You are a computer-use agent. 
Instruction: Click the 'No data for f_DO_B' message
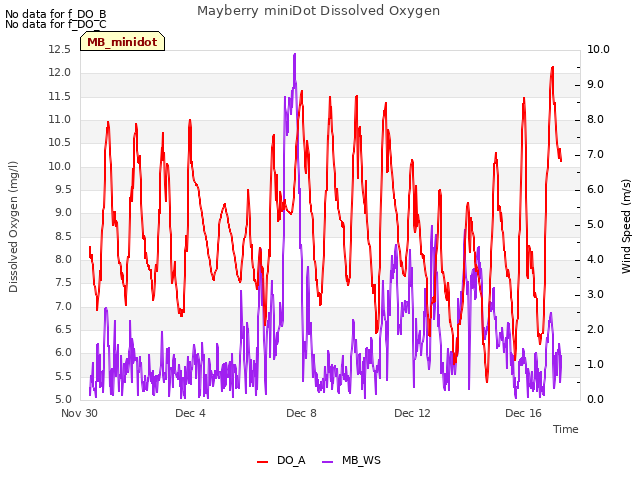[56, 14]
